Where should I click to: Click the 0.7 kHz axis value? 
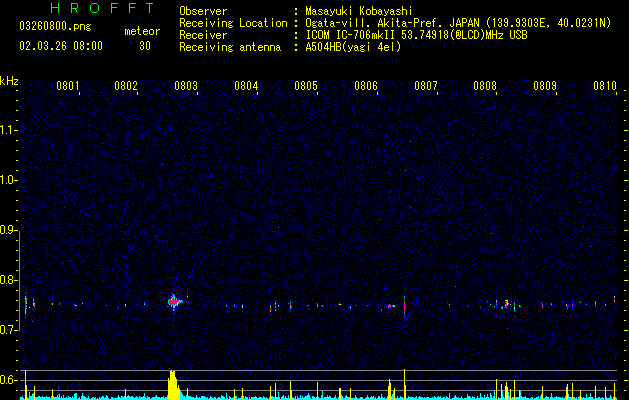[8, 330]
